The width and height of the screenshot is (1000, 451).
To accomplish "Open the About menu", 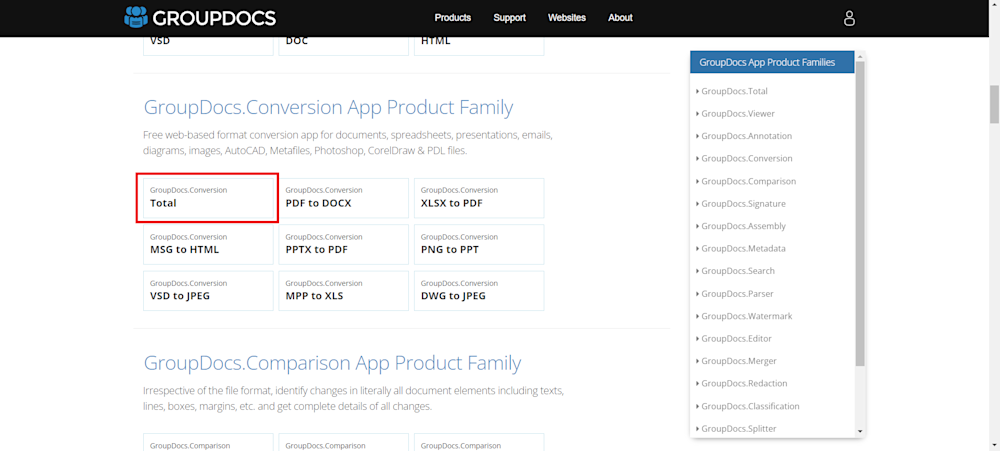I will point(621,18).
